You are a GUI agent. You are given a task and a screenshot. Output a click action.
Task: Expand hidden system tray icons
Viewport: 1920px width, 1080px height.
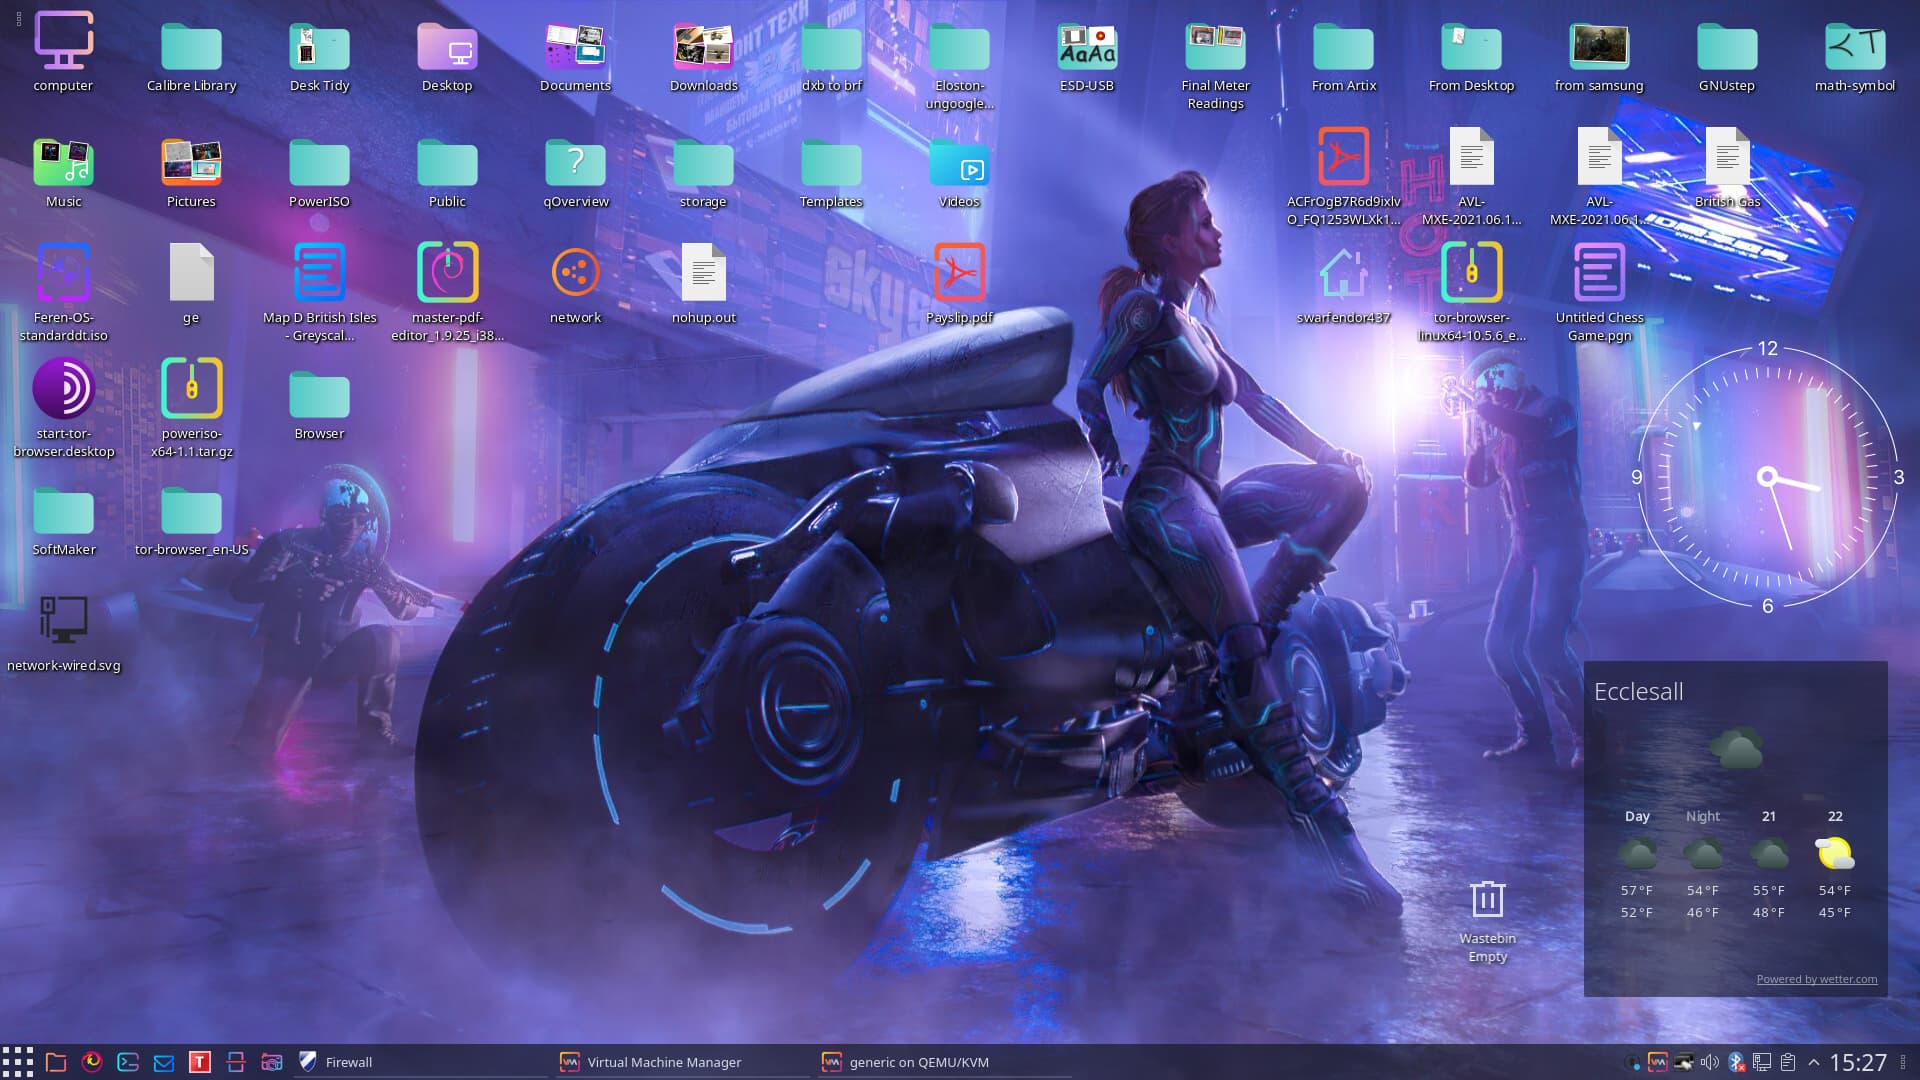[1813, 1062]
